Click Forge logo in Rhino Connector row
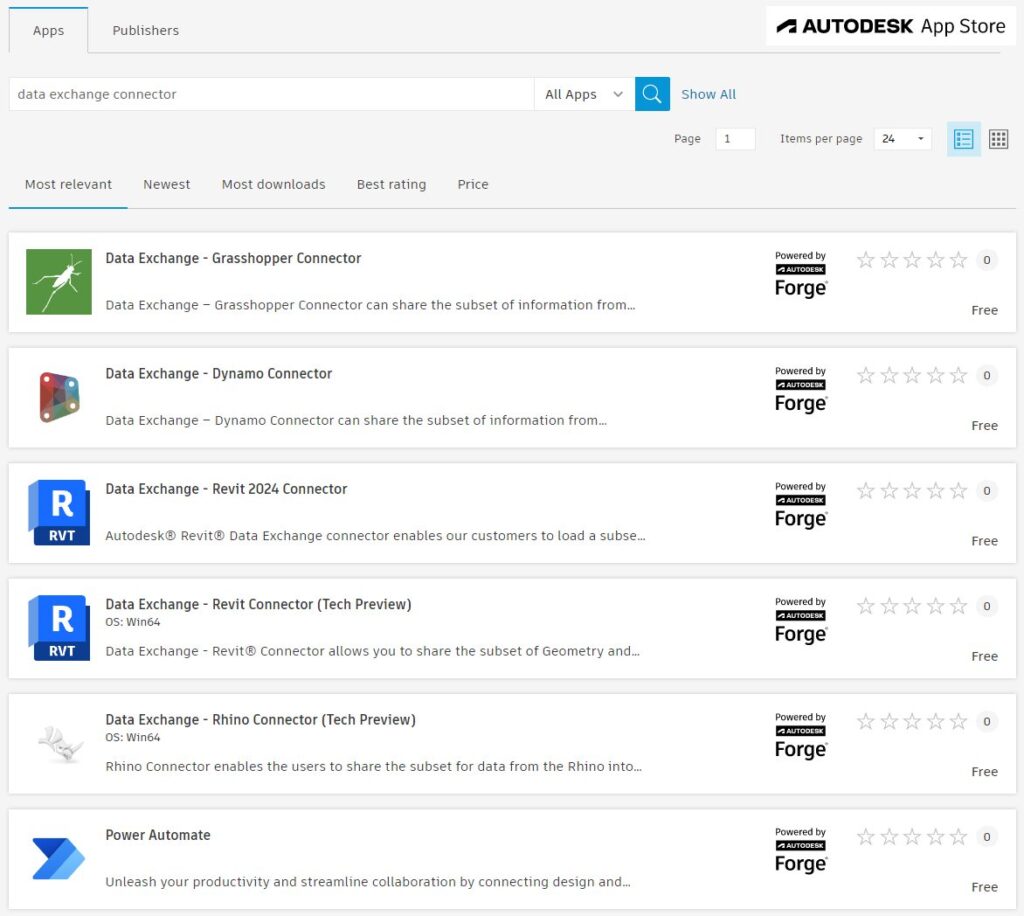The width and height of the screenshot is (1024, 916). click(801, 736)
